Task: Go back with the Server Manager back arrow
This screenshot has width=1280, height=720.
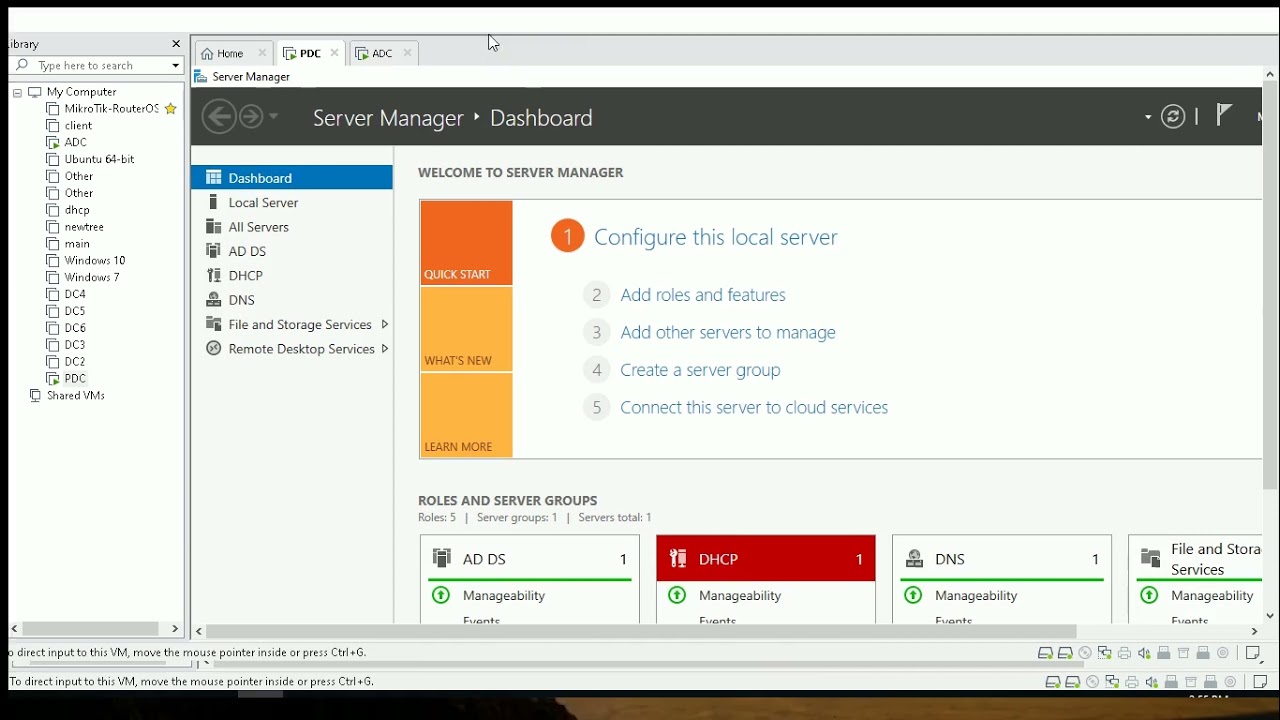Action: click(x=219, y=117)
